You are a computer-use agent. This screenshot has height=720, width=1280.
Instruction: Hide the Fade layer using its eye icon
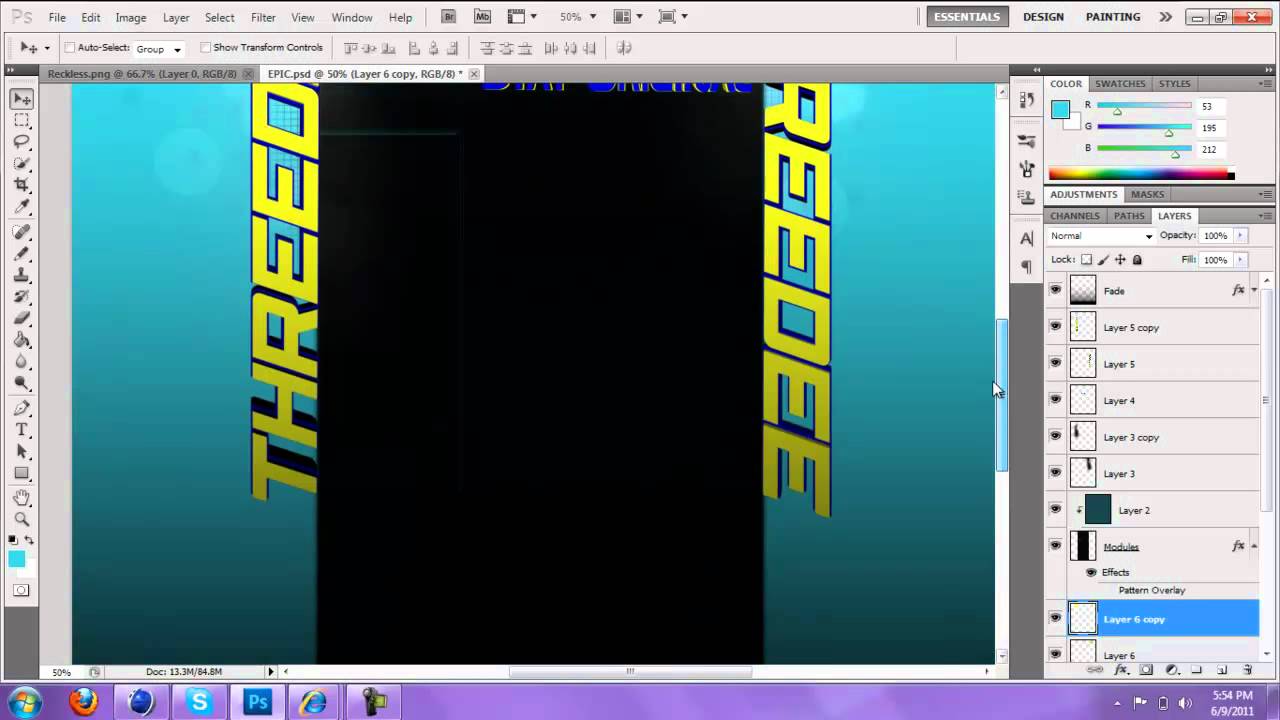coord(1055,290)
